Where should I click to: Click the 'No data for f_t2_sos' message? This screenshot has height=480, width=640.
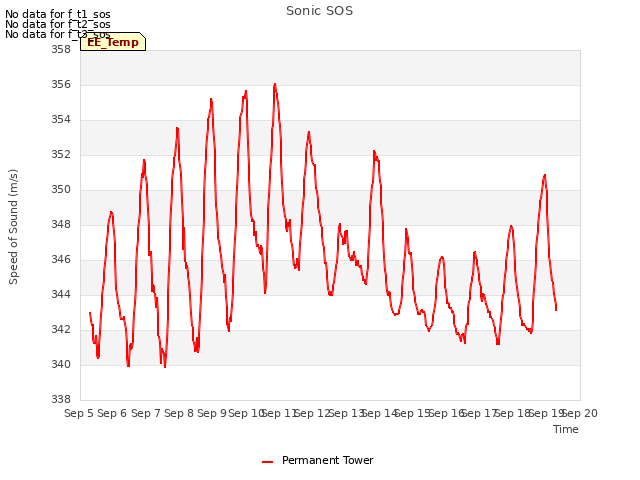[x=58, y=24]
